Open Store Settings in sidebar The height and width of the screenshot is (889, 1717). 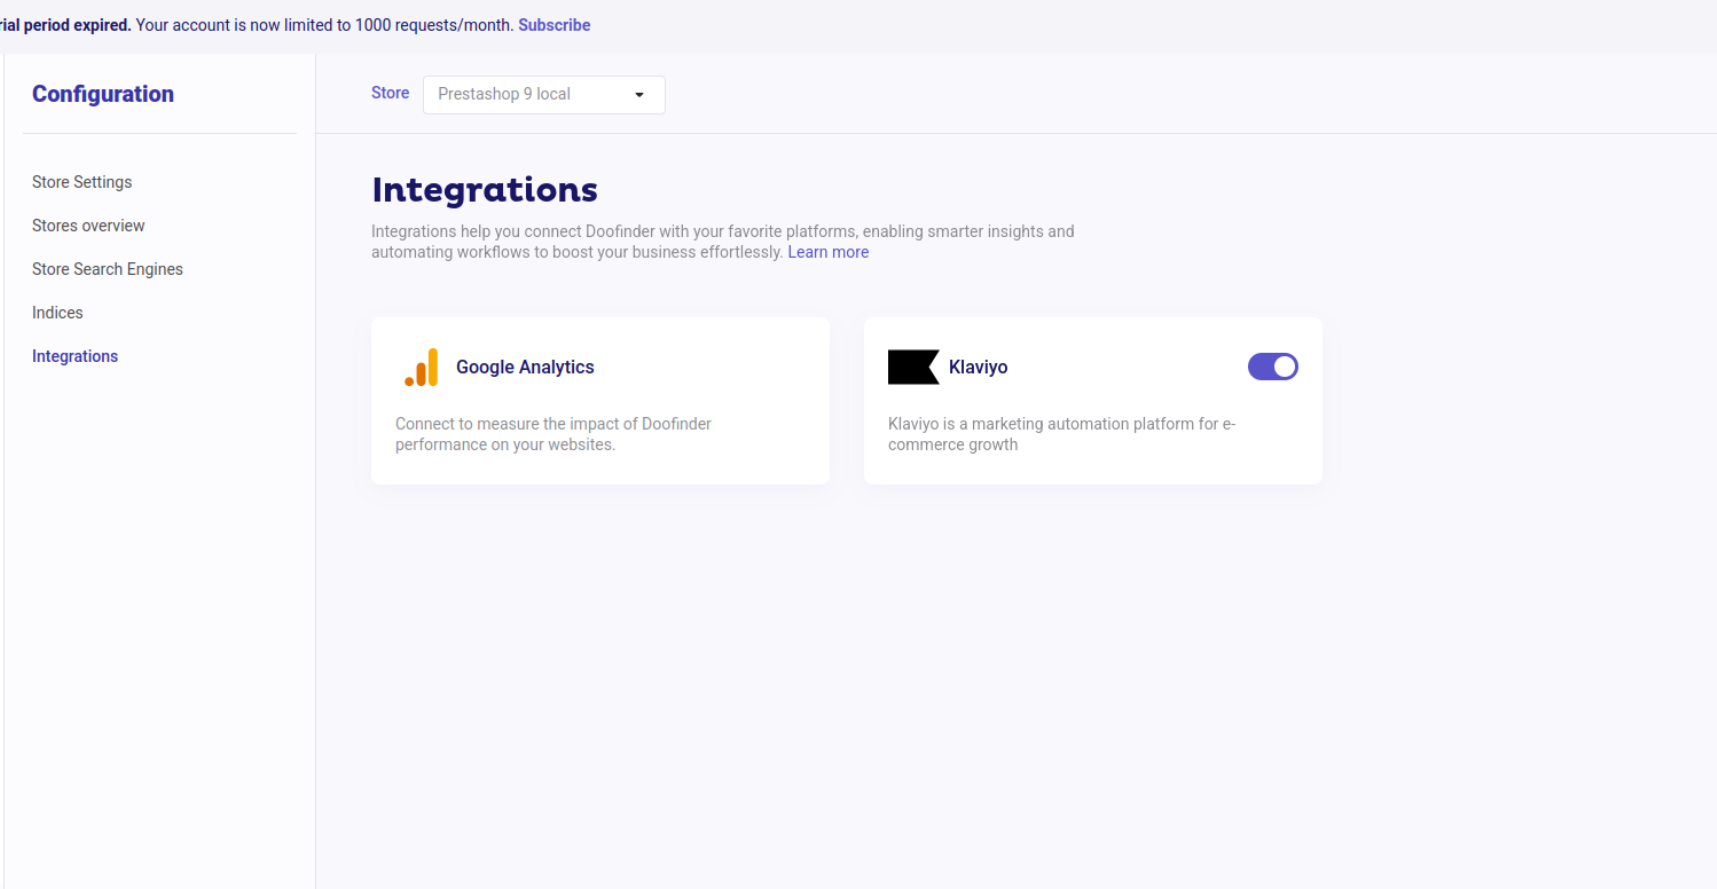click(x=82, y=182)
